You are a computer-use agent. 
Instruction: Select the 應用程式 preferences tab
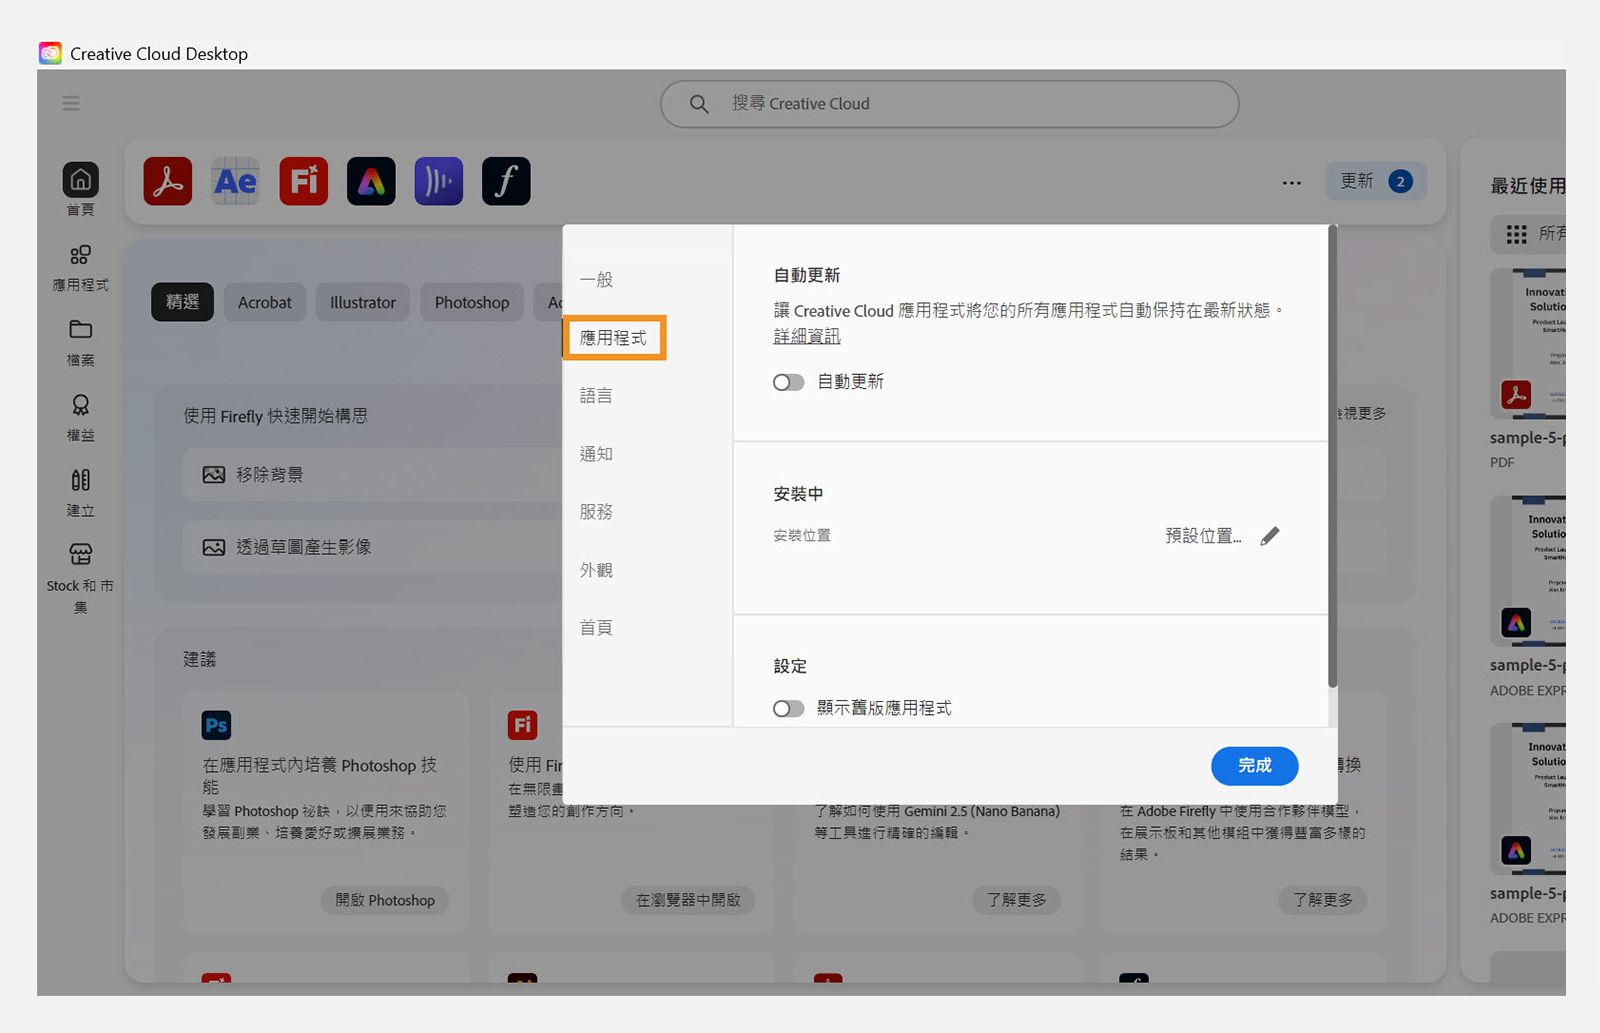[614, 338]
